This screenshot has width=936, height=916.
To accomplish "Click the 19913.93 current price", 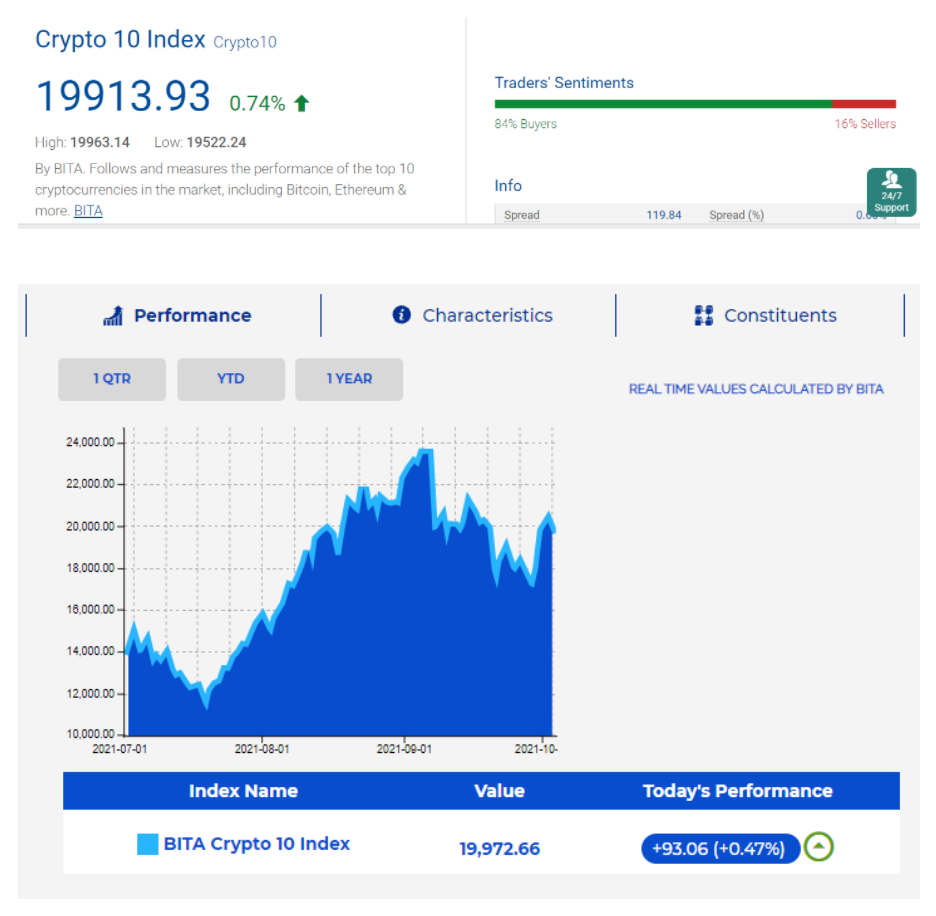I will (123, 96).
